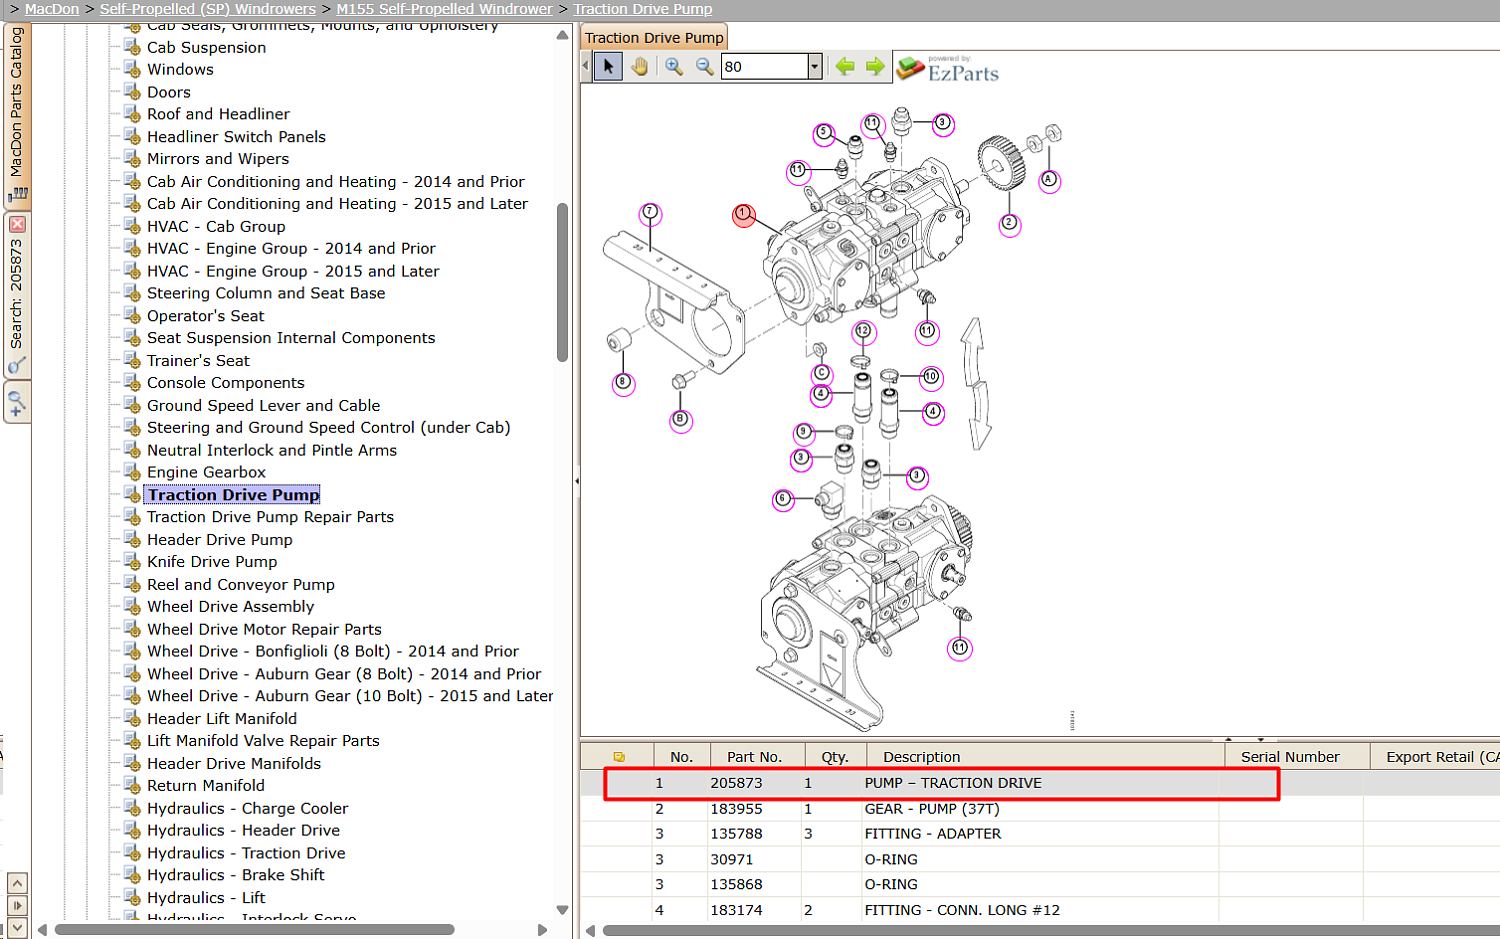Open HVAC - Engine Group - 2014 and Prior
1500x939 pixels.
291,249
